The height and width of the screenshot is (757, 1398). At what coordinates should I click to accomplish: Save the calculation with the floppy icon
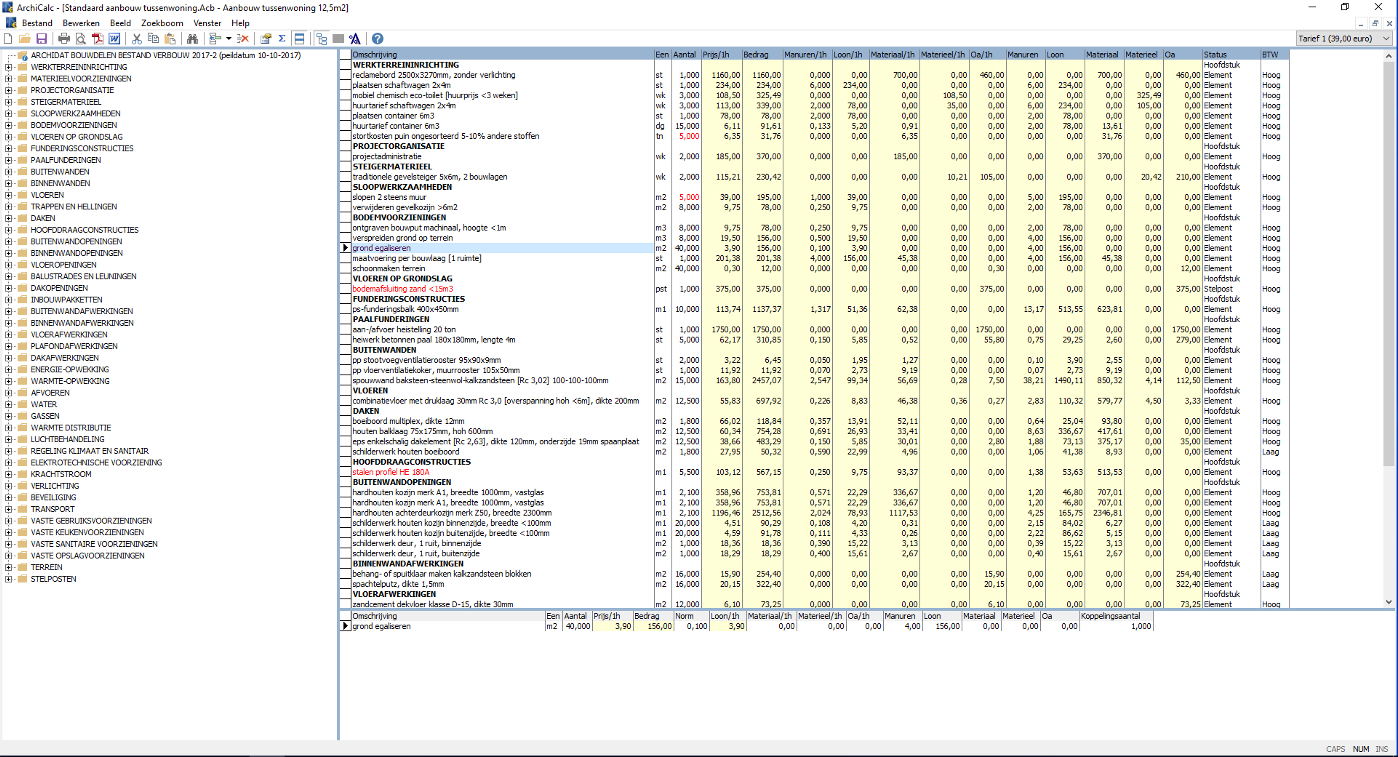[42, 38]
